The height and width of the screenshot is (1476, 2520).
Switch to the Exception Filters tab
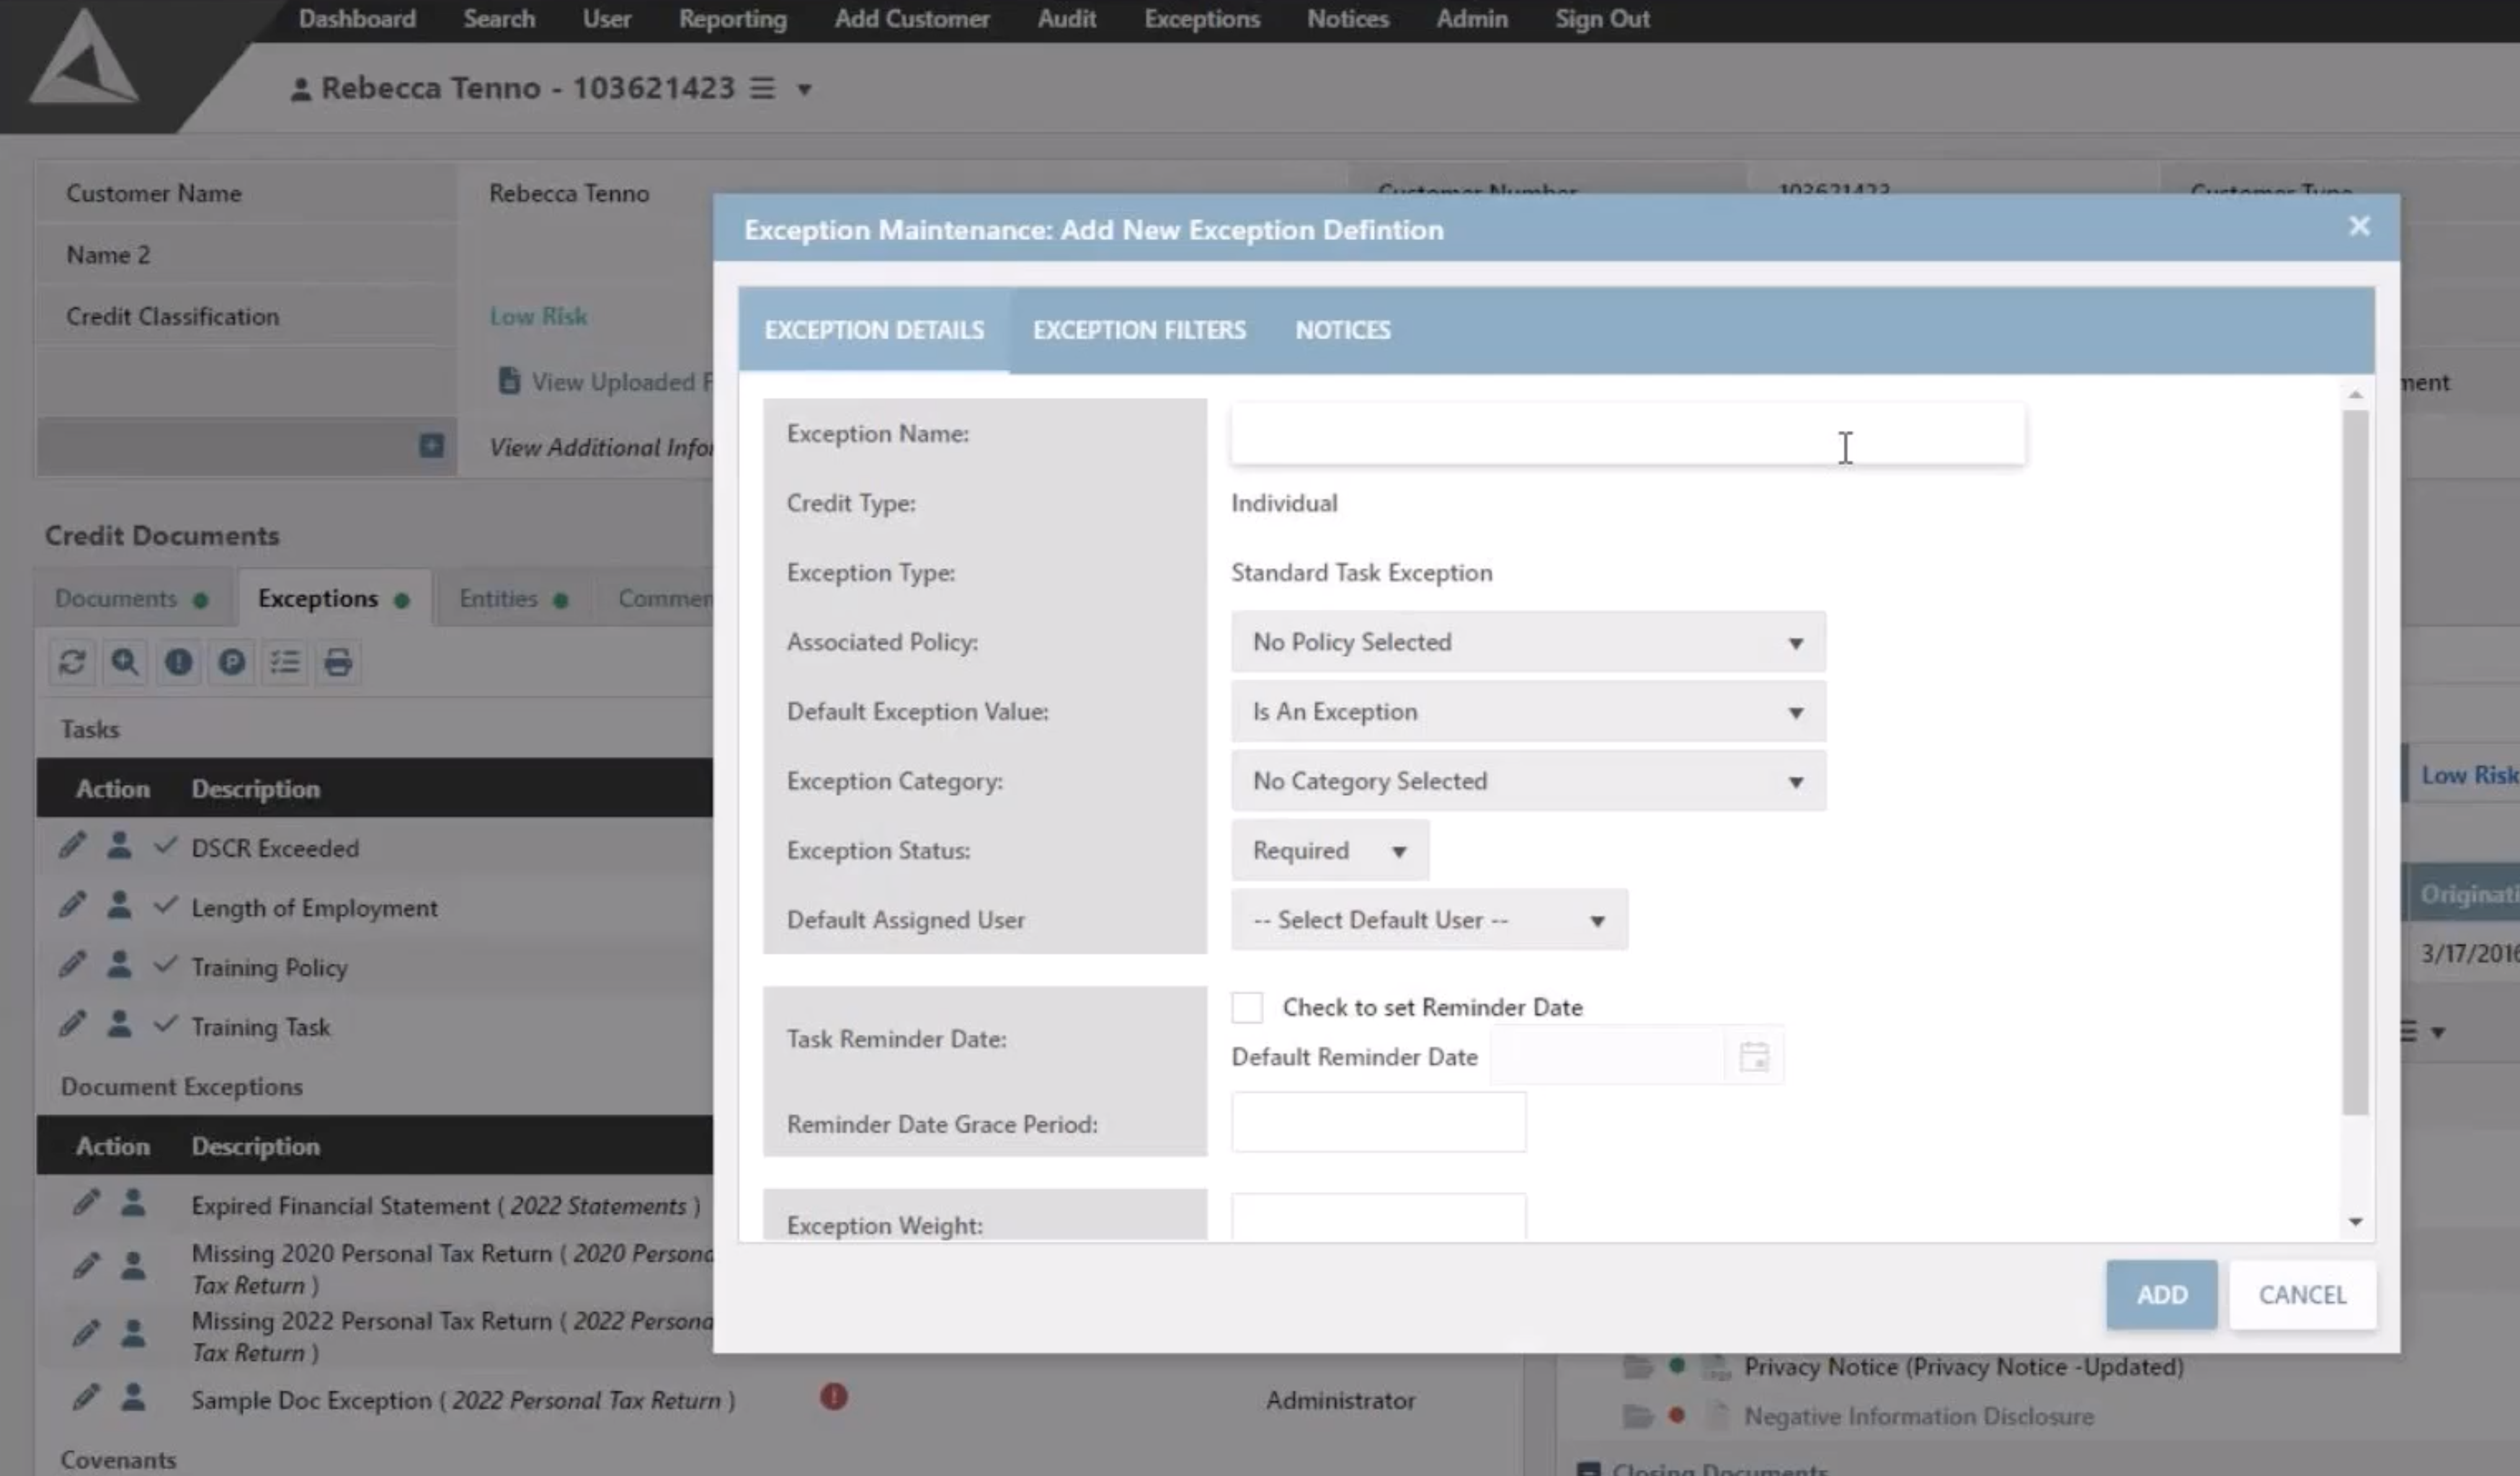(1139, 330)
